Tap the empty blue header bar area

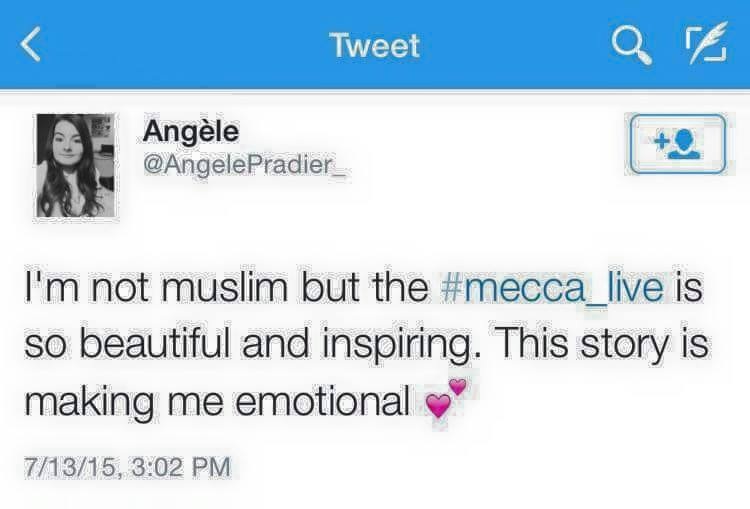(x=517, y=45)
